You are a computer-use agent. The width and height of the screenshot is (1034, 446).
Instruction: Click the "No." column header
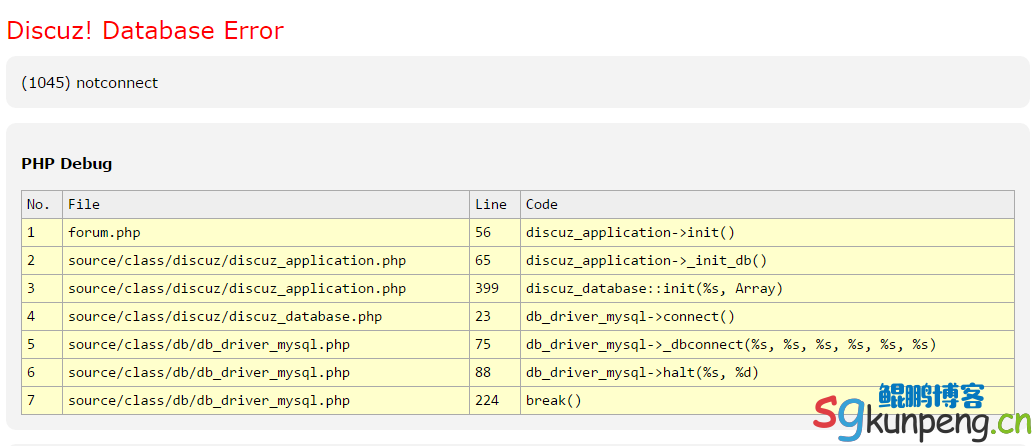click(42, 205)
